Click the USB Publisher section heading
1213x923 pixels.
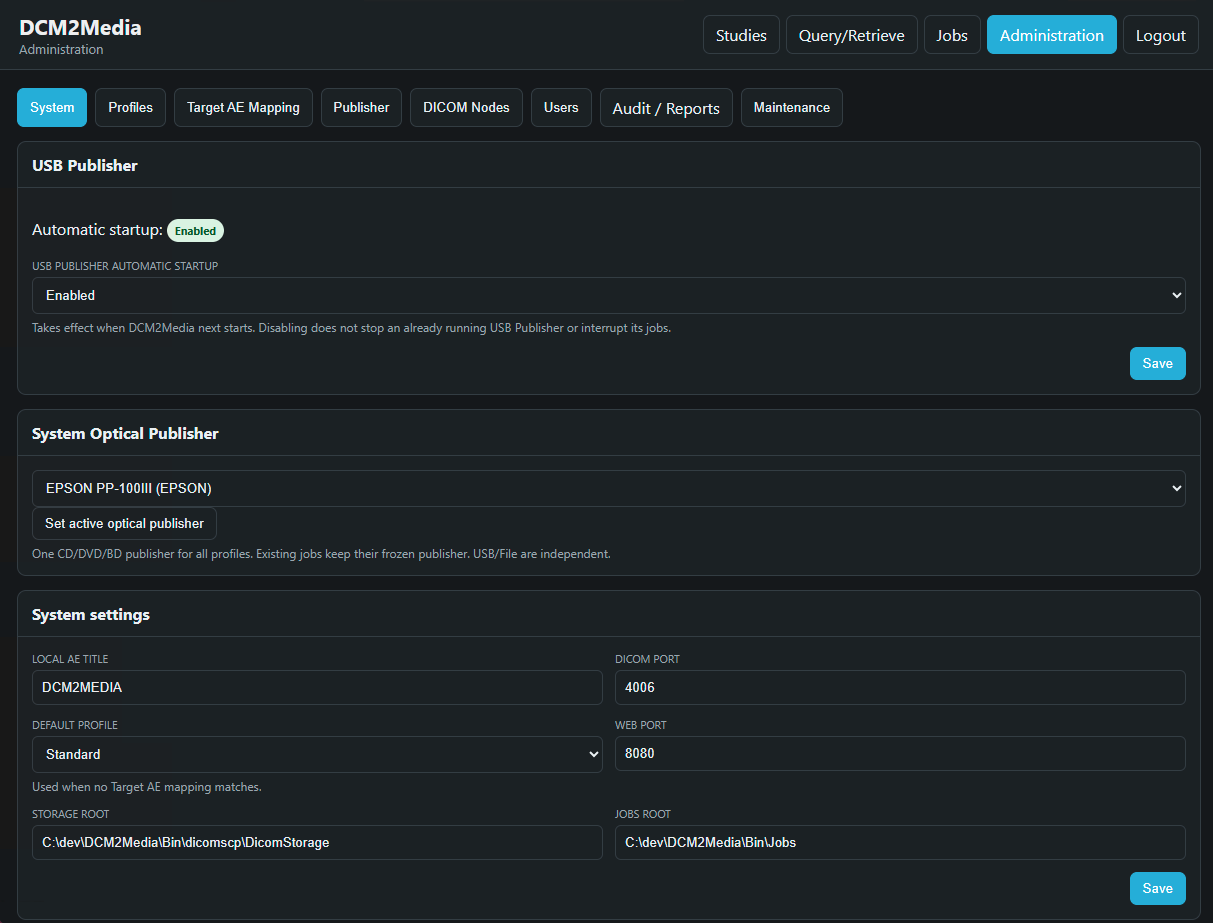[x=85, y=165]
